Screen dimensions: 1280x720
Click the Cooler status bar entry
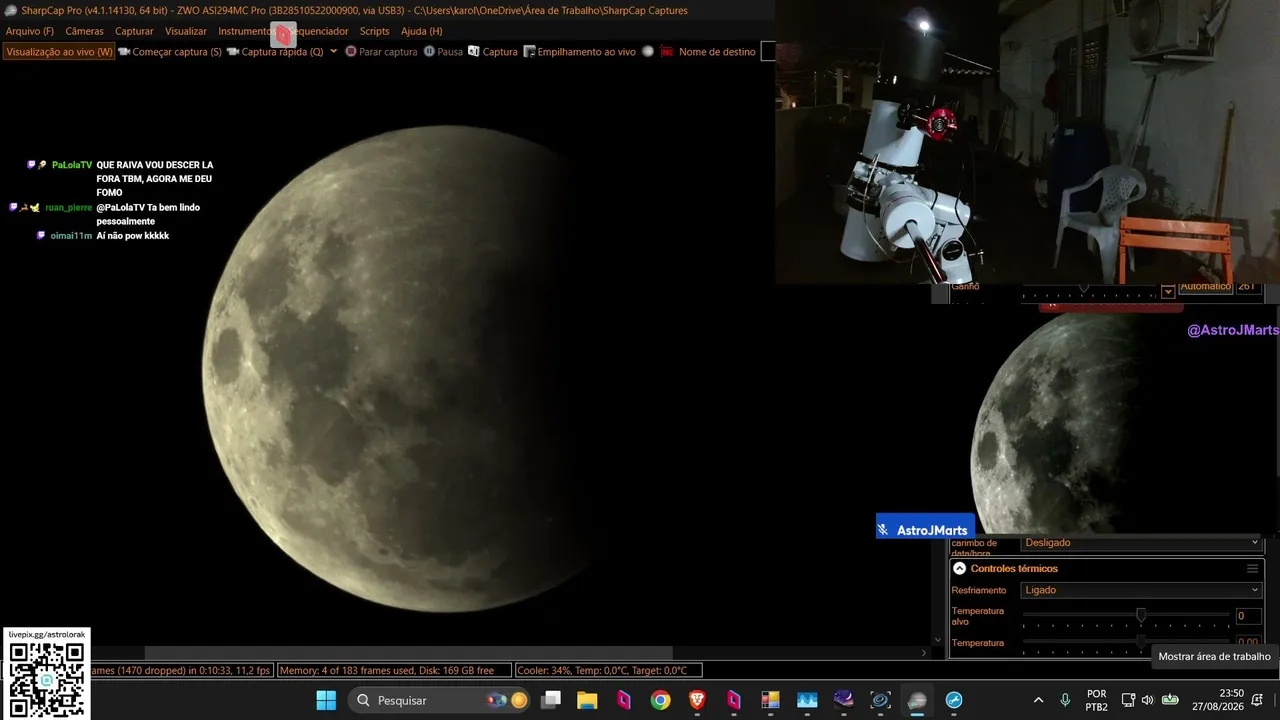608,670
